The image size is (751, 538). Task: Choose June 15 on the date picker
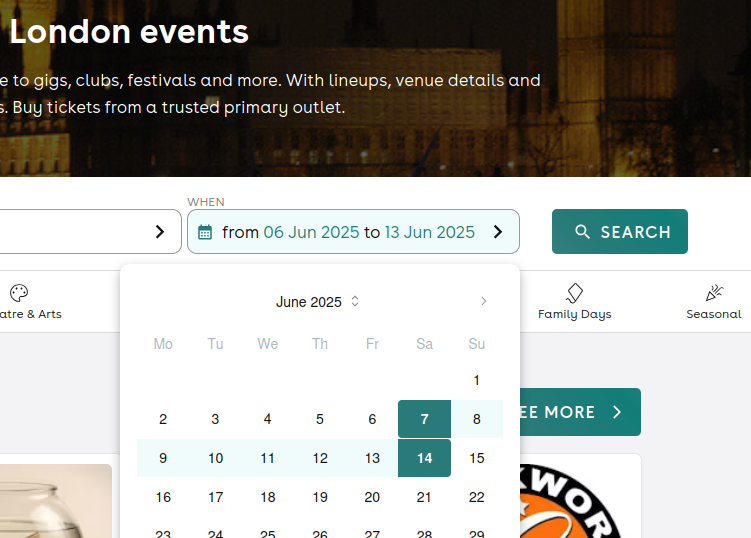(477, 458)
